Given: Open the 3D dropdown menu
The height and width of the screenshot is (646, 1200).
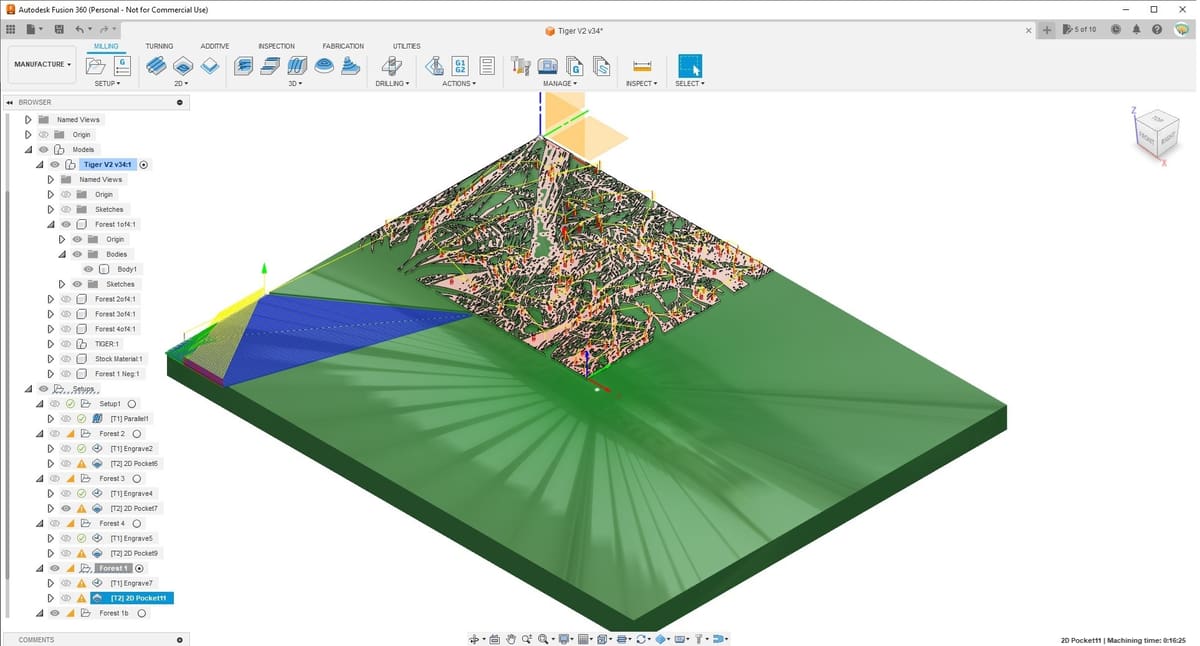Looking at the screenshot, I should pyautogui.click(x=295, y=84).
